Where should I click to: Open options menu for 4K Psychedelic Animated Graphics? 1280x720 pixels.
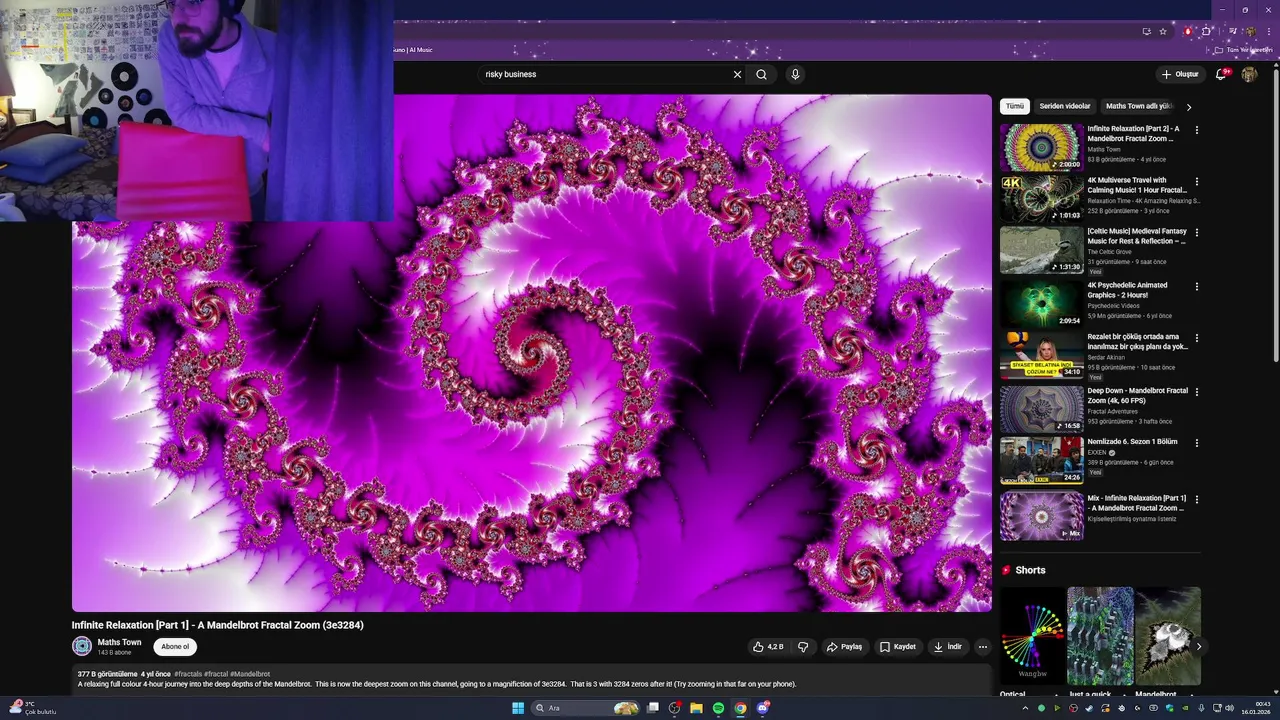tap(1197, 287)
